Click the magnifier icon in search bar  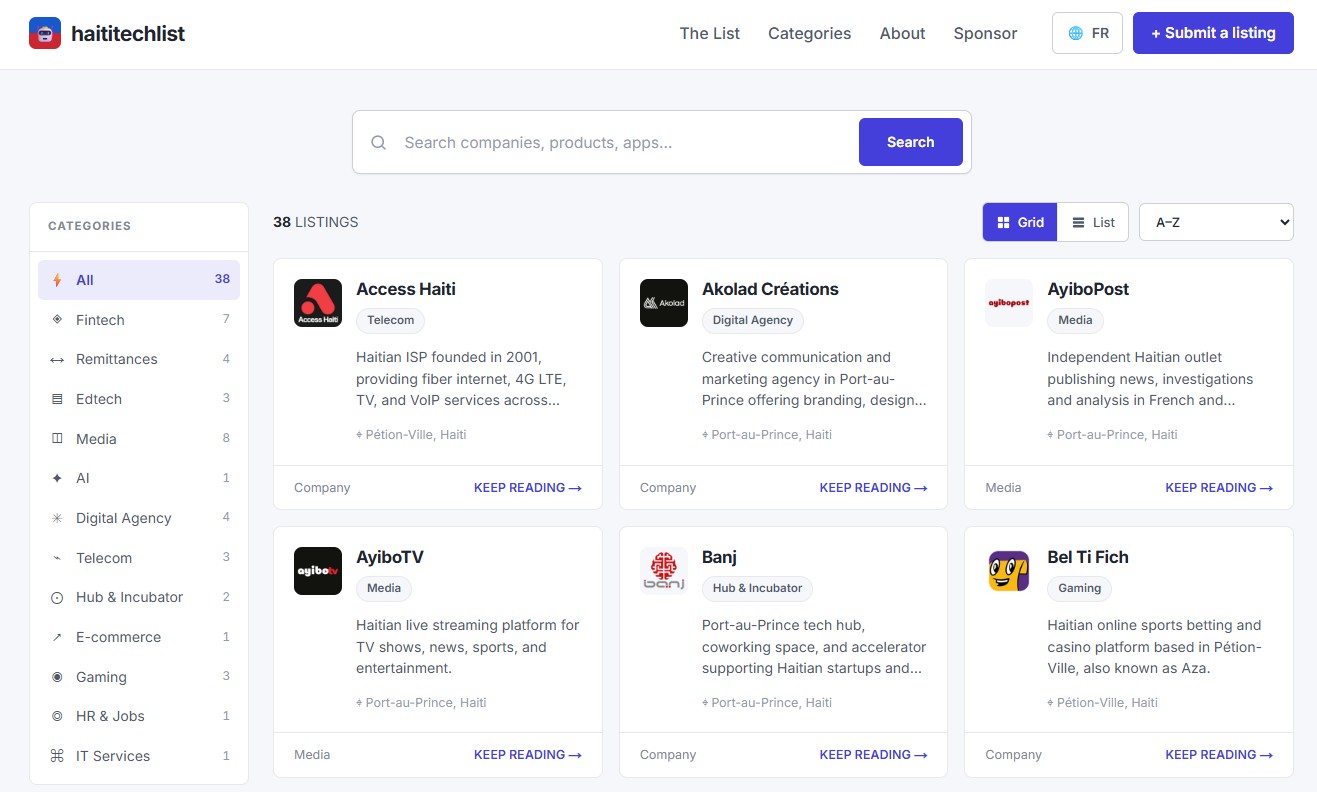(x=379, y=142)
